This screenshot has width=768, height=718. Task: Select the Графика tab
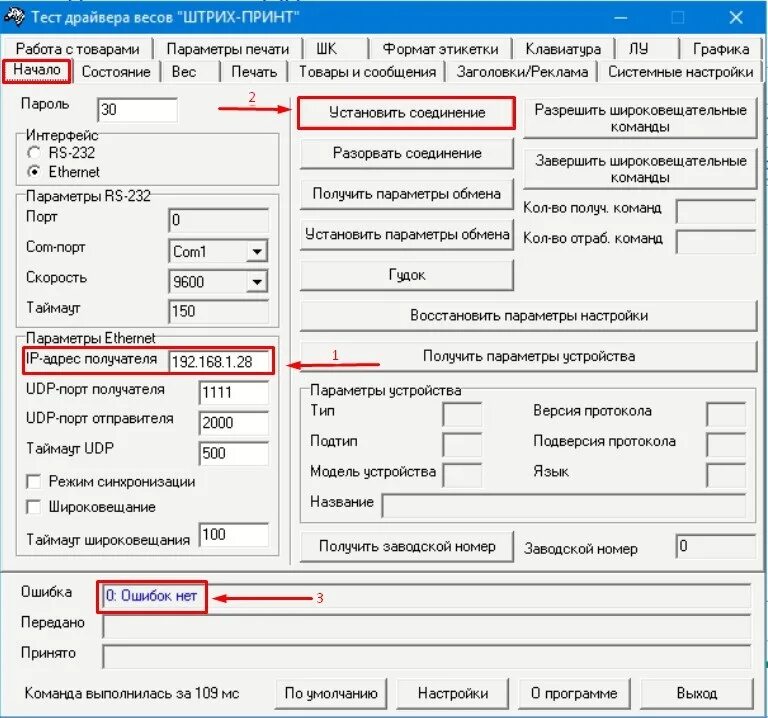click(x=720, y=49)
